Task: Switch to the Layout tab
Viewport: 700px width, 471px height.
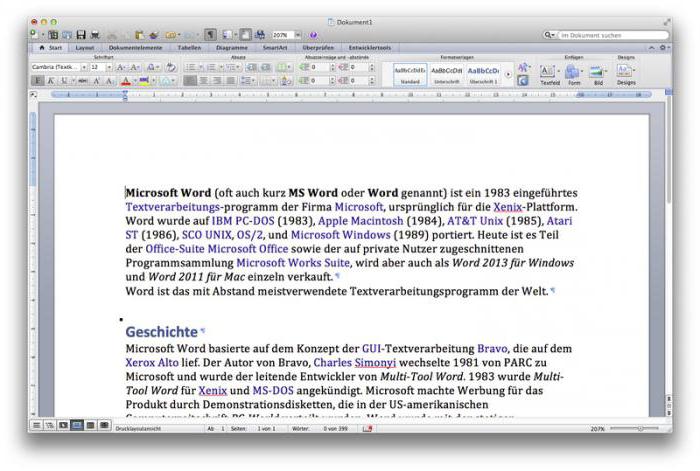Action: point(84,47)
